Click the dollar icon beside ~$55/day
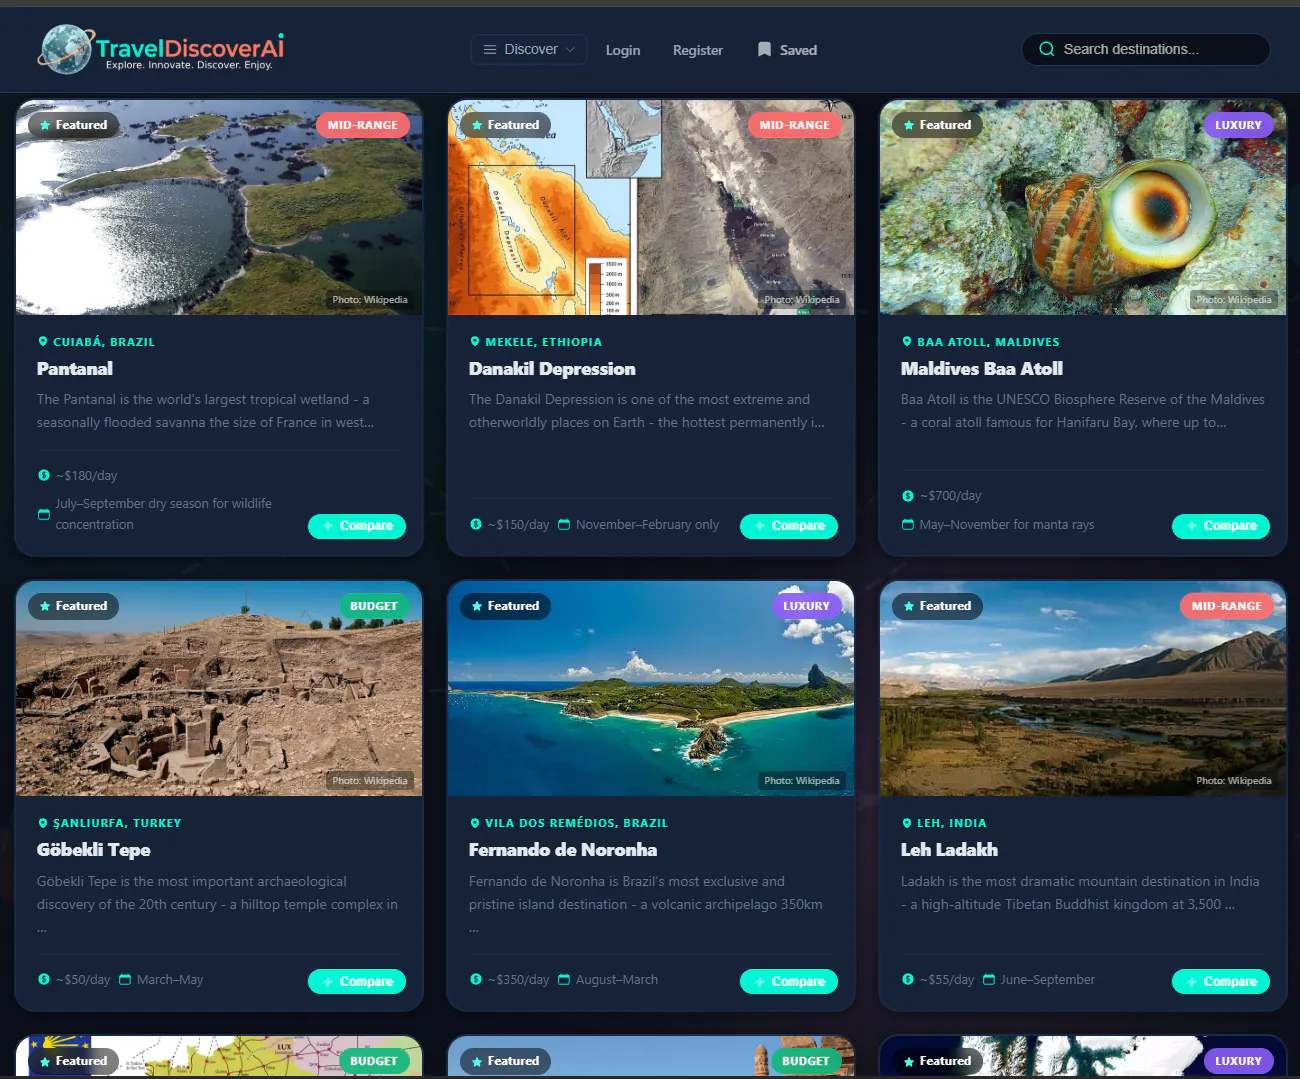The image size is (1300, 1079). [x=908, y=979]
